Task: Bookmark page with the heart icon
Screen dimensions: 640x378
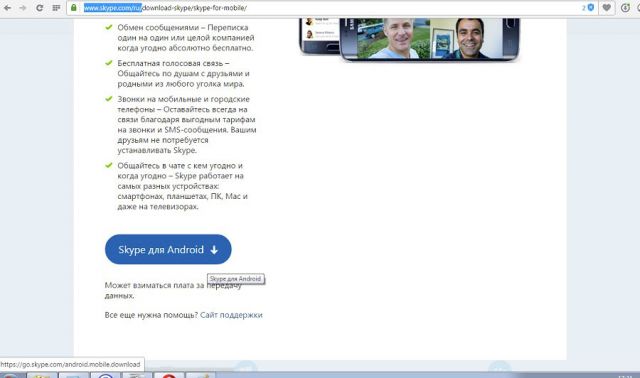Action: point(607,7)
